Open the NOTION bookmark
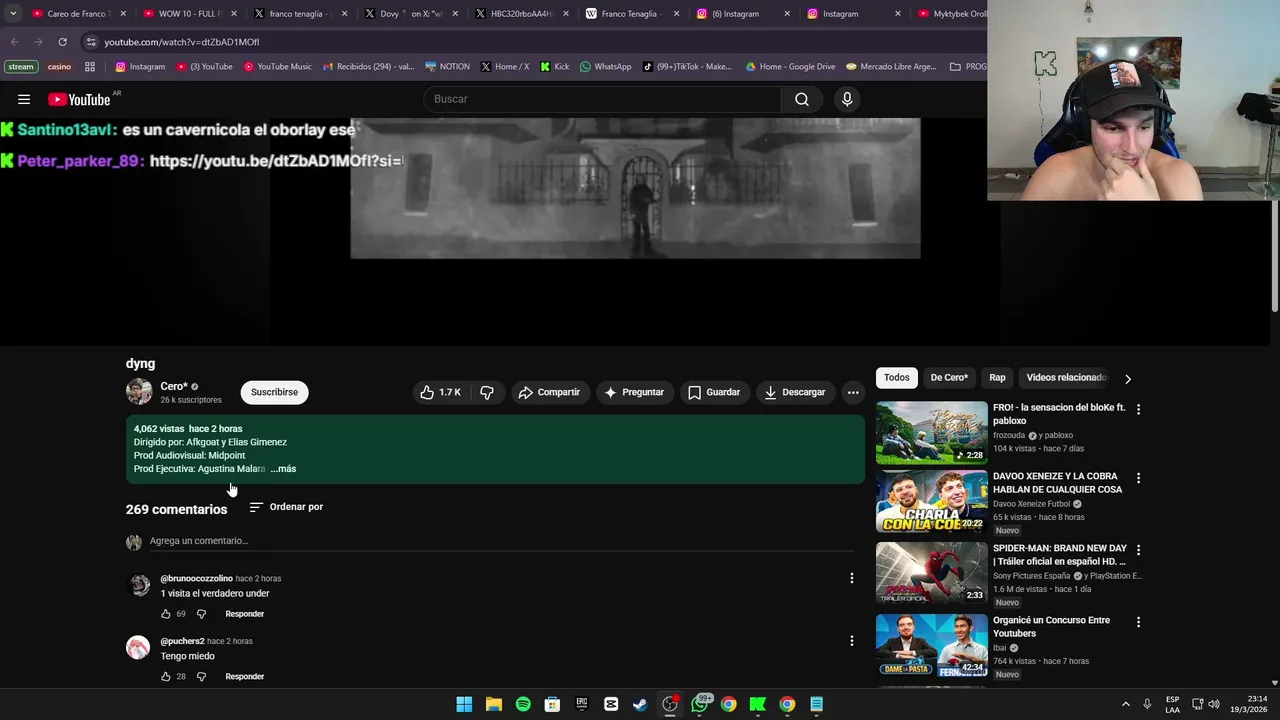This screenshot has width=1280, height=720. tap(447, 67)
